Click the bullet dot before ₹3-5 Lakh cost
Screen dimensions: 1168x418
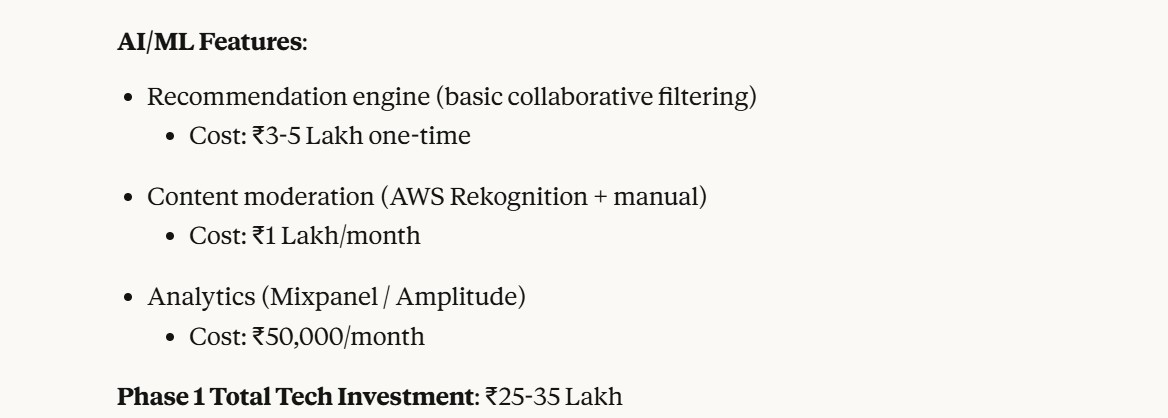coord(171,137)
